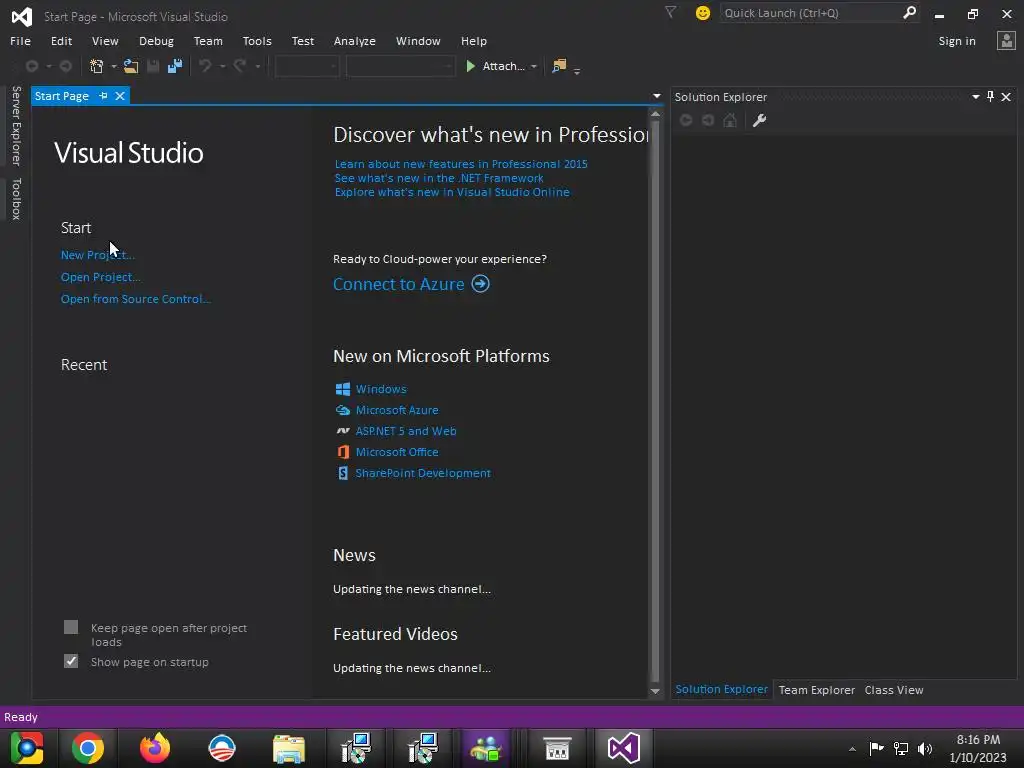
Task: Open the document tab list dropdown arrow
Action: [x=656, y=96]
